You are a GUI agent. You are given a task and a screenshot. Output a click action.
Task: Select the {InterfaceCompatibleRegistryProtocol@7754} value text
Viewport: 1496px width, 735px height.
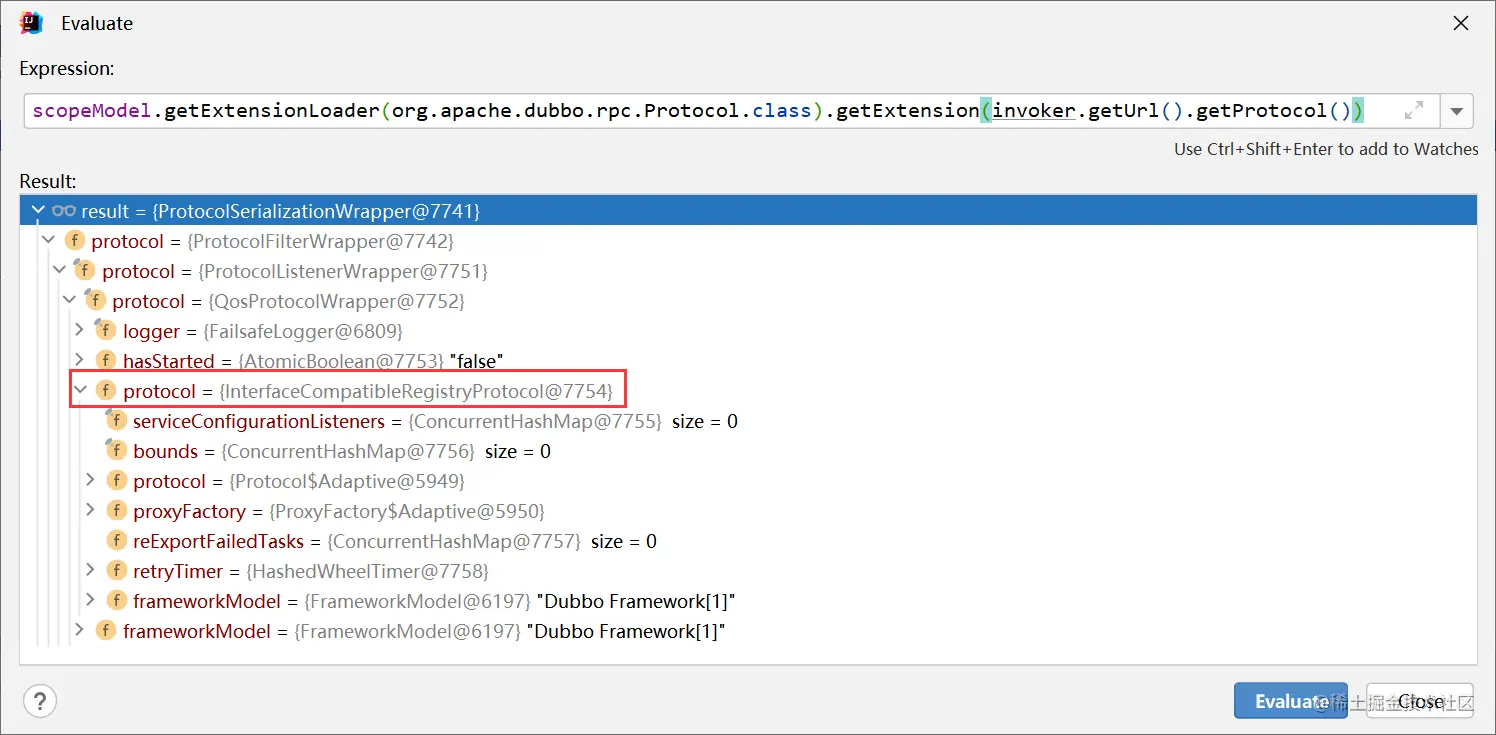click(x=416, y=391)
